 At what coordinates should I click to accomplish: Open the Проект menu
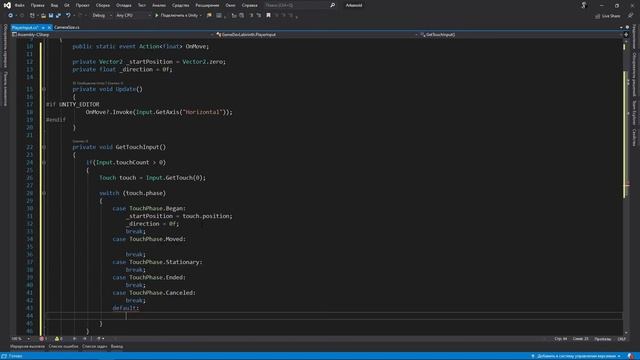[82, 5]
